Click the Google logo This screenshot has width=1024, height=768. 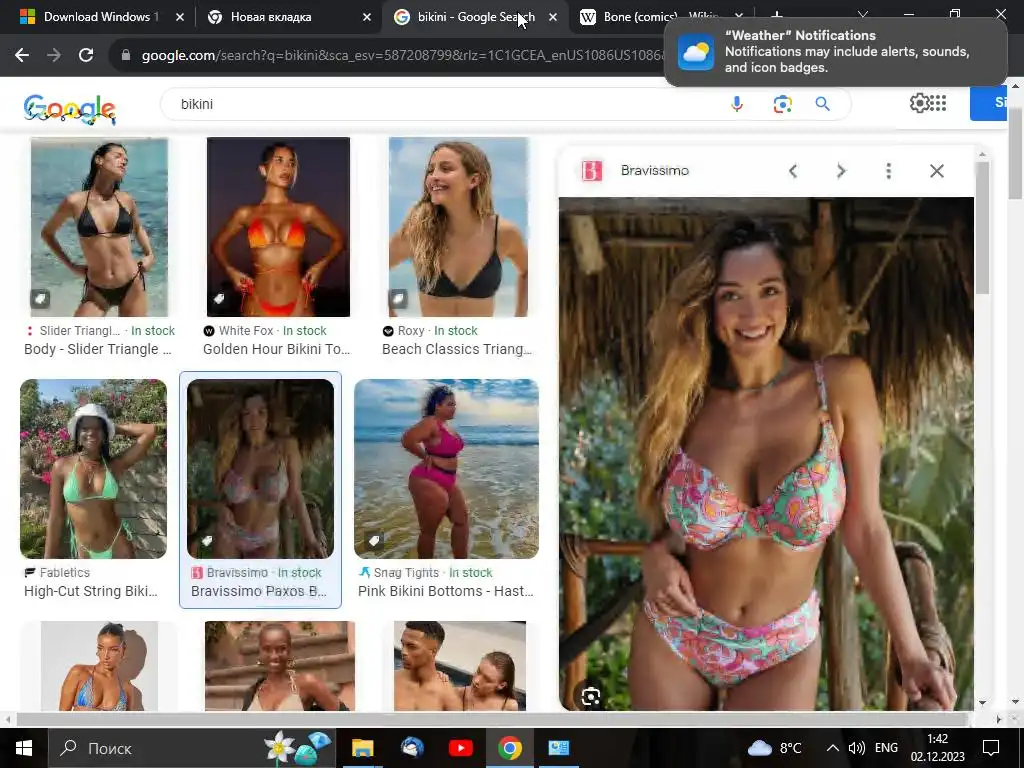(x=70, y=109)
